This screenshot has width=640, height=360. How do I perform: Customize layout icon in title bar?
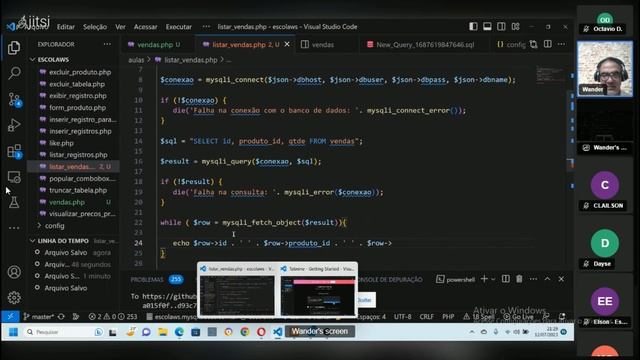(516, 27)
